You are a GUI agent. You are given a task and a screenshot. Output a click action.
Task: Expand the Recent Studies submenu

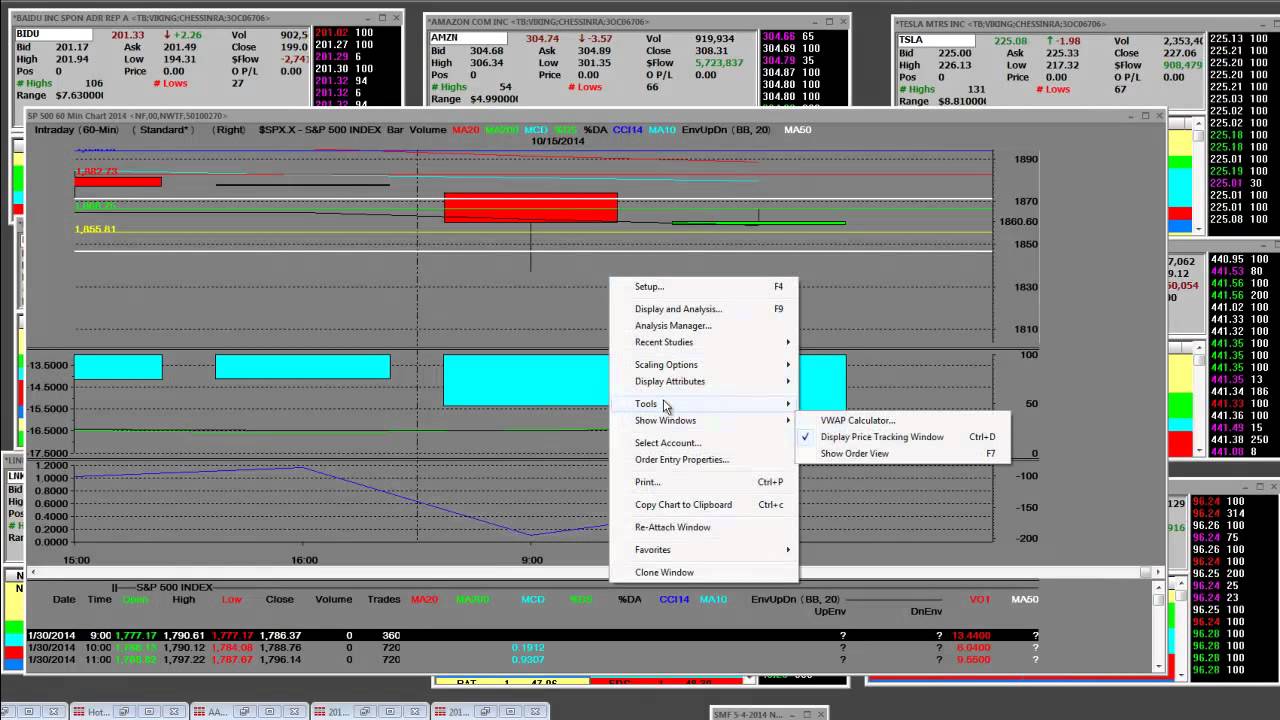[x=704, y=342]
